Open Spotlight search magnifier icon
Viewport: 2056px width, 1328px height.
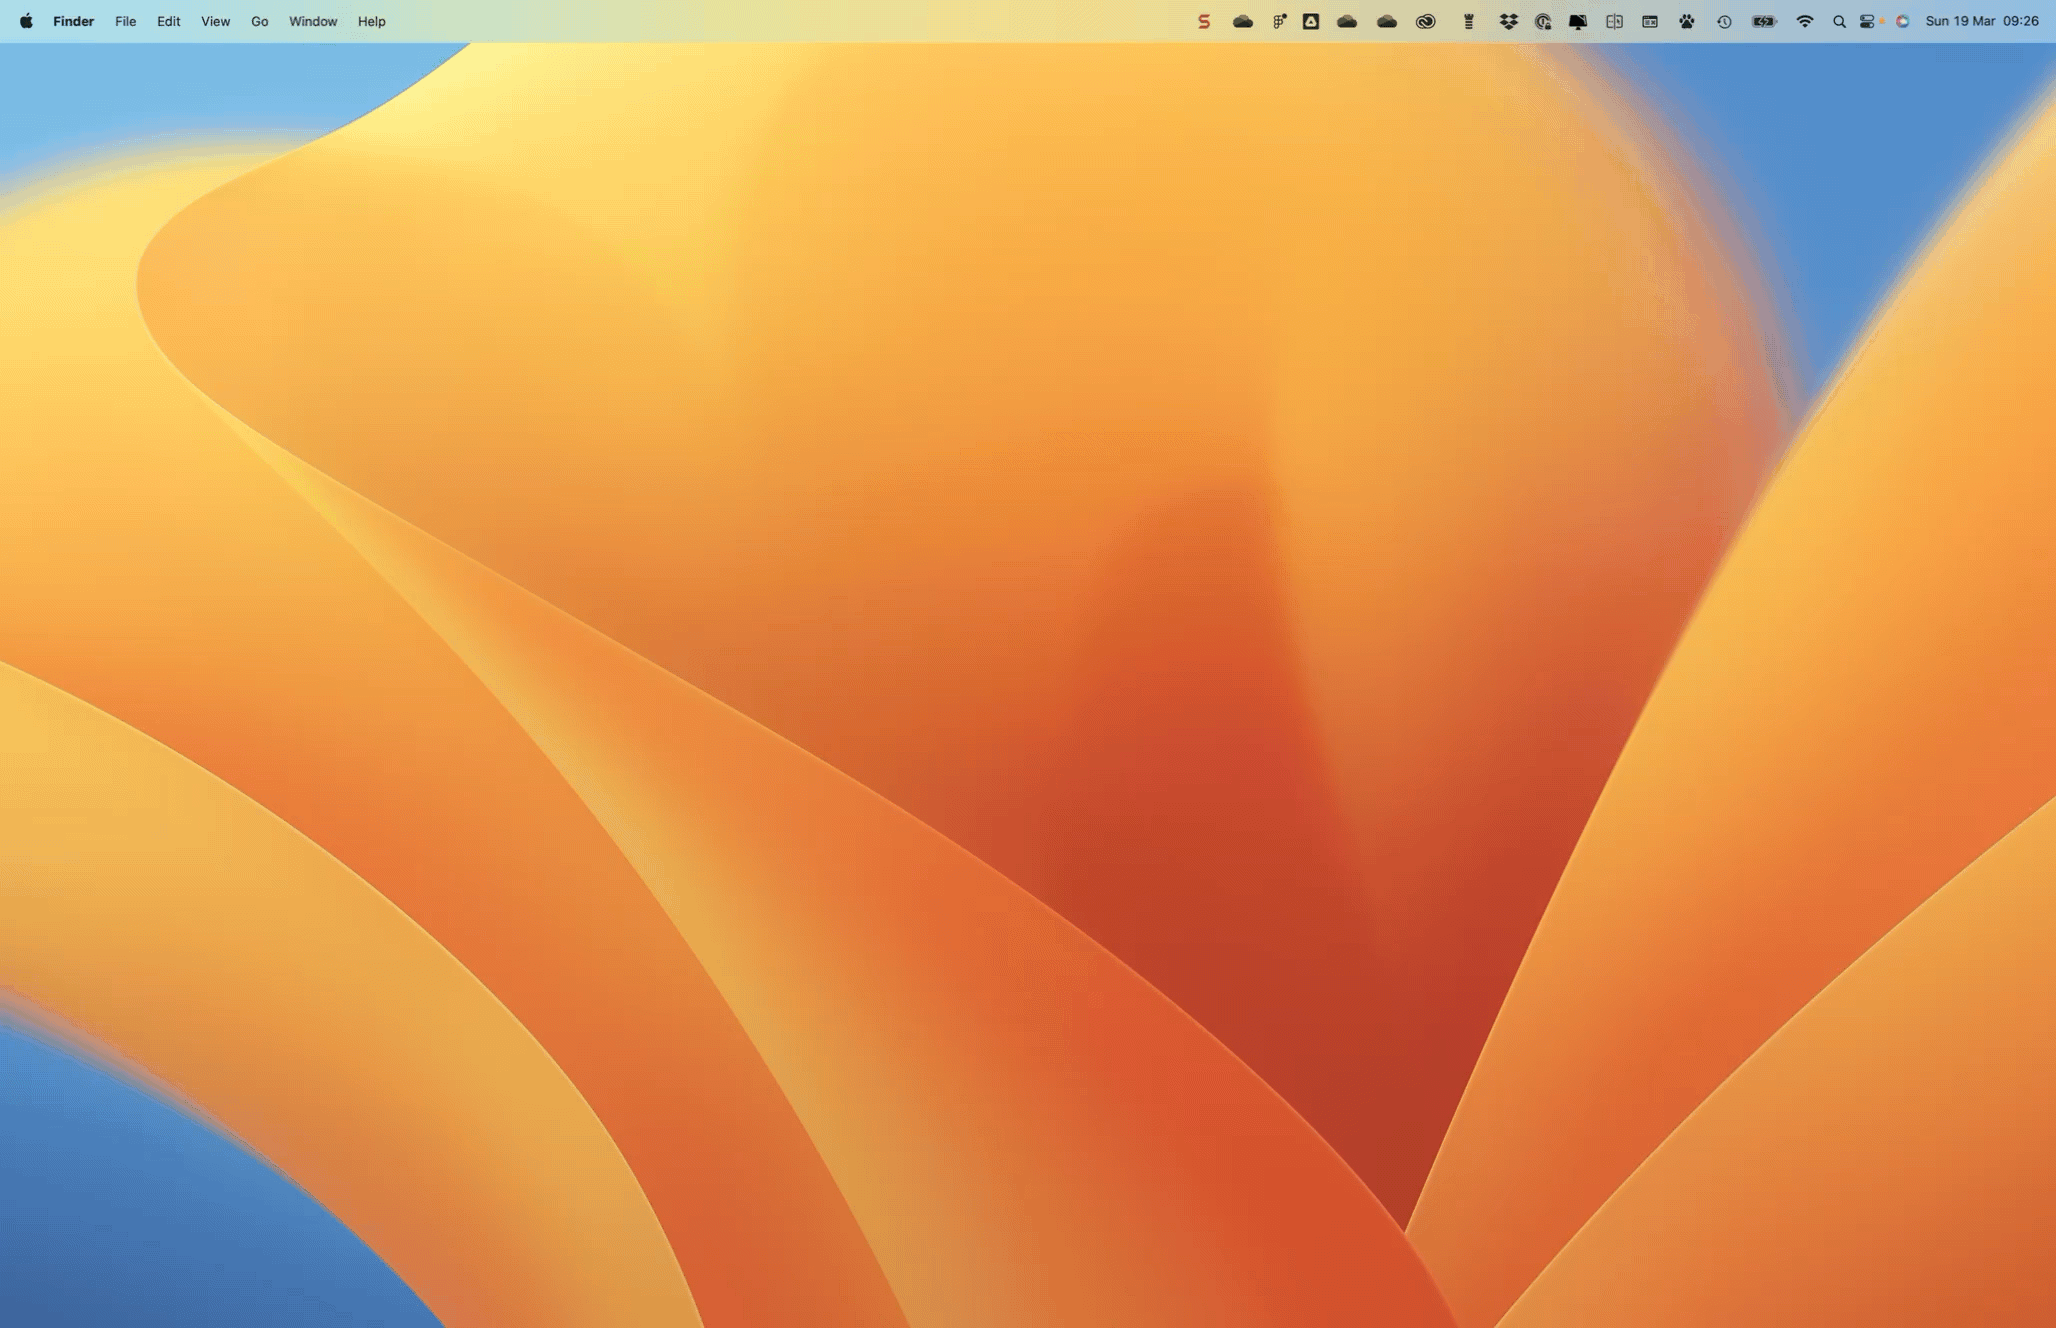point(1838,21)
